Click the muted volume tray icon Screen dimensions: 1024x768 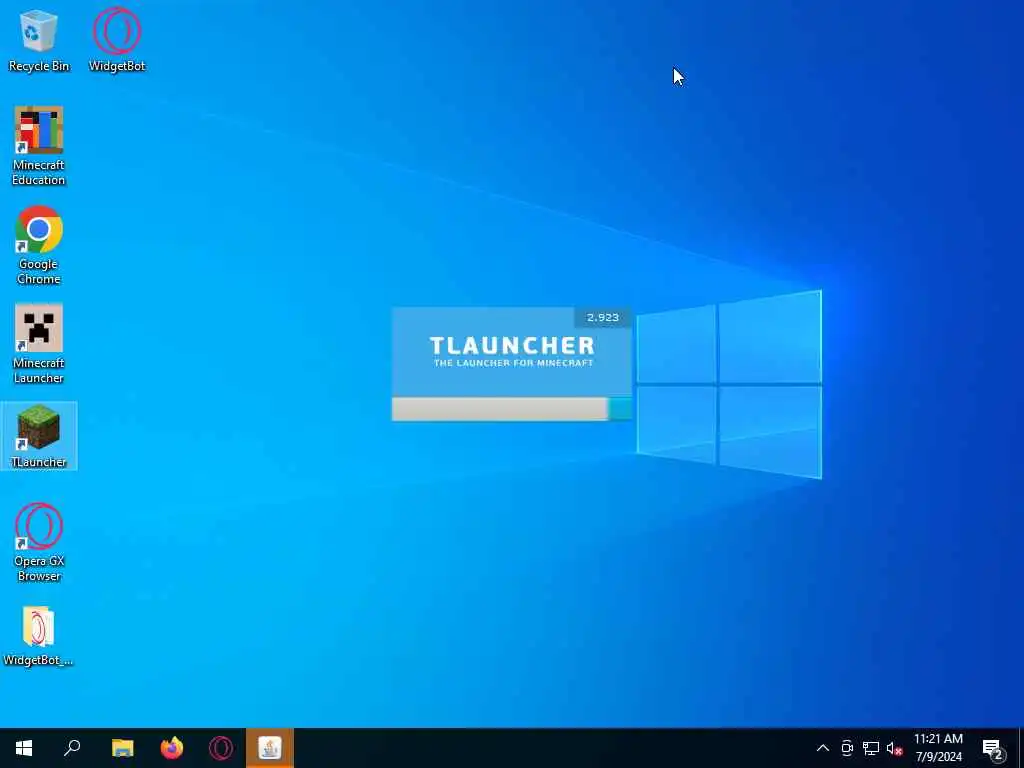pos(894,748)
